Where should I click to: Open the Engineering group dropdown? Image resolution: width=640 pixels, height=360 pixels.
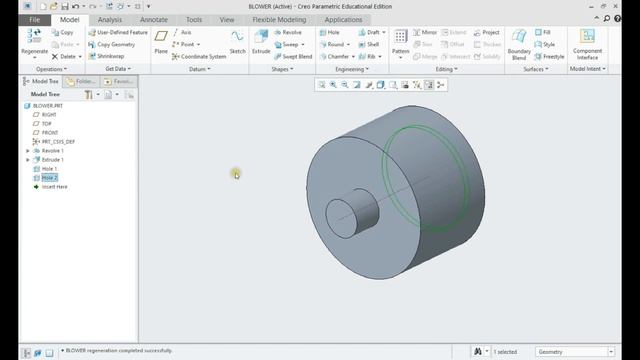coord(352,69)
